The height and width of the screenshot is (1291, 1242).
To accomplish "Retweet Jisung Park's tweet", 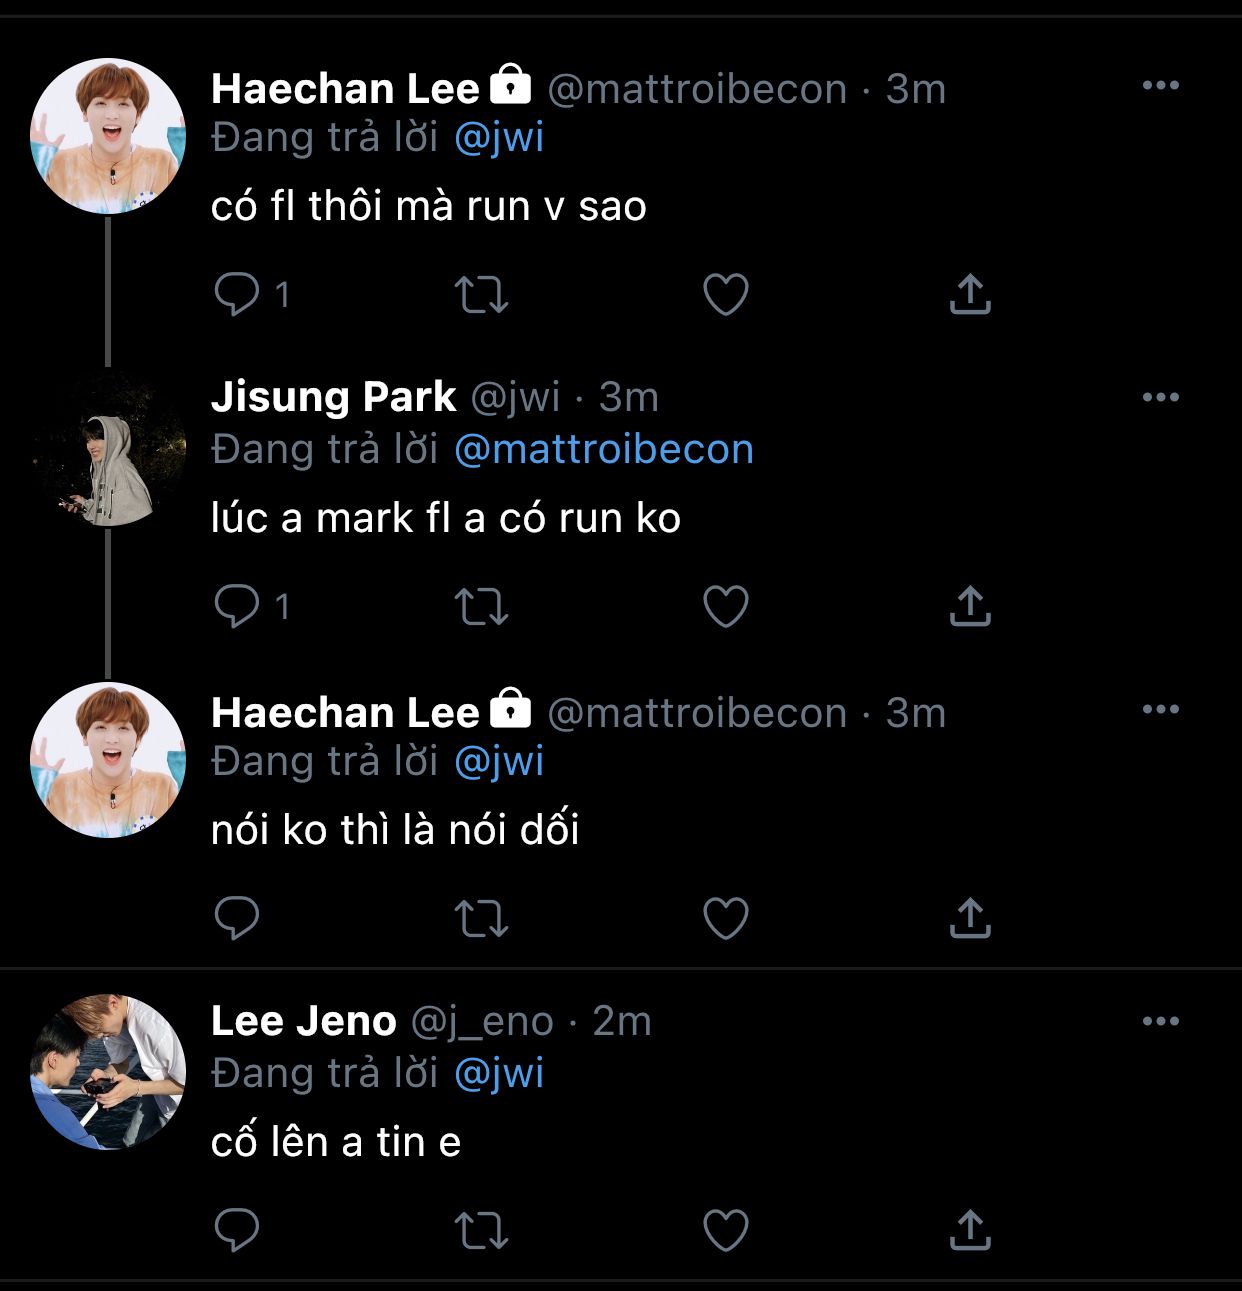I will coord(481,606).
